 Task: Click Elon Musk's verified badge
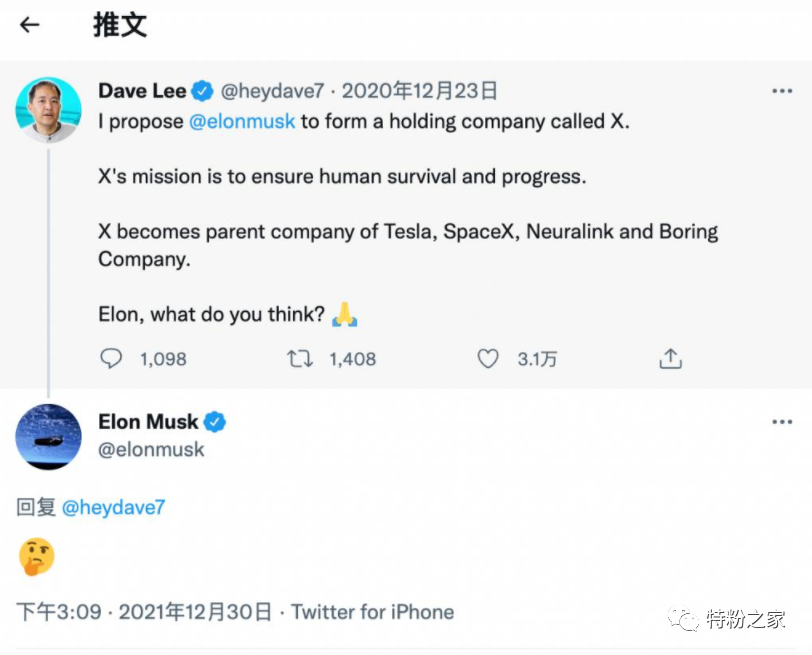215,422
